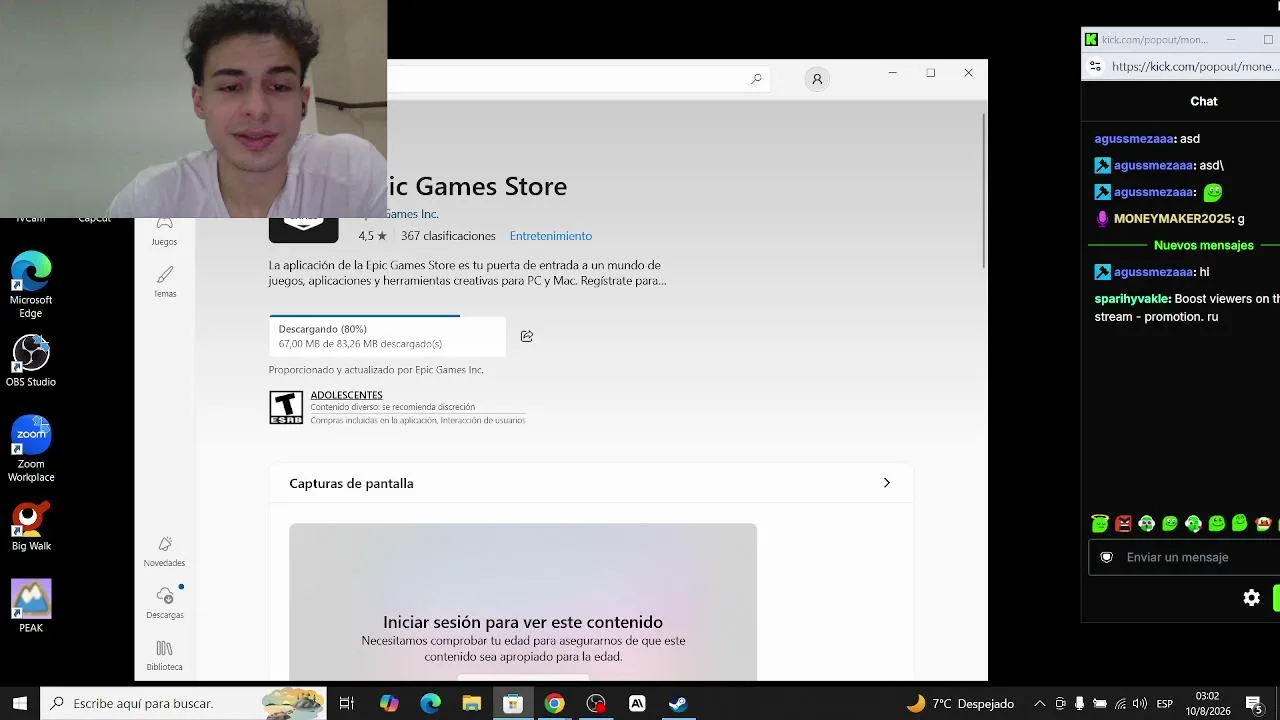The height and width of the screenshot is (720, 1280).
Task: Click 'Iniciar sesión para ver este contenido' heading
Action: click(x=523, y=622)
